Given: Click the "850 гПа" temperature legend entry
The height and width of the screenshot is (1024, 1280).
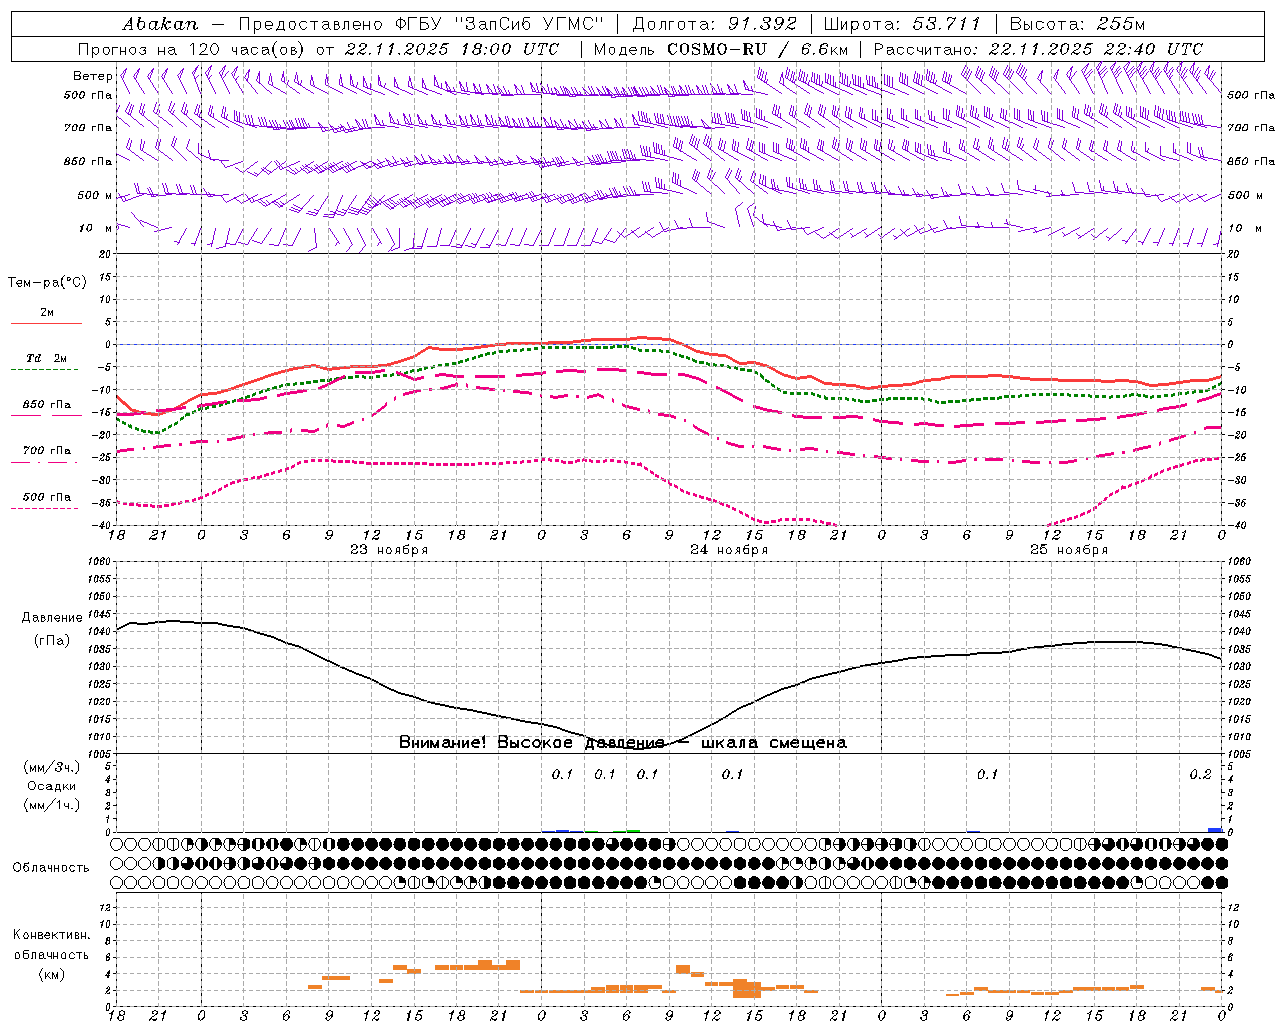Looking at the screenshot, I should (x=46, y=409).
